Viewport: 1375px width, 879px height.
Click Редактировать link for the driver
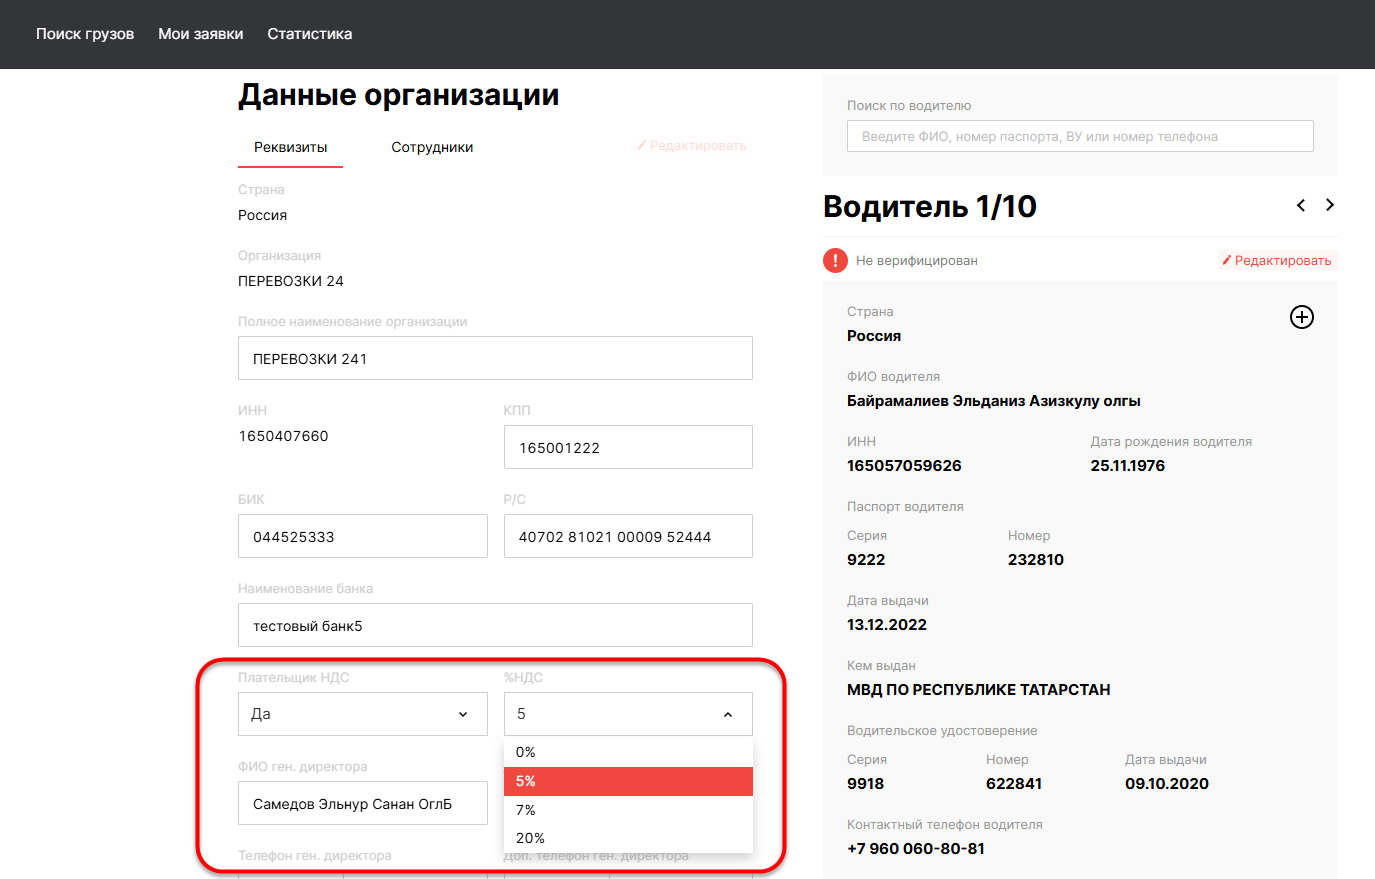click(1277, 260)
